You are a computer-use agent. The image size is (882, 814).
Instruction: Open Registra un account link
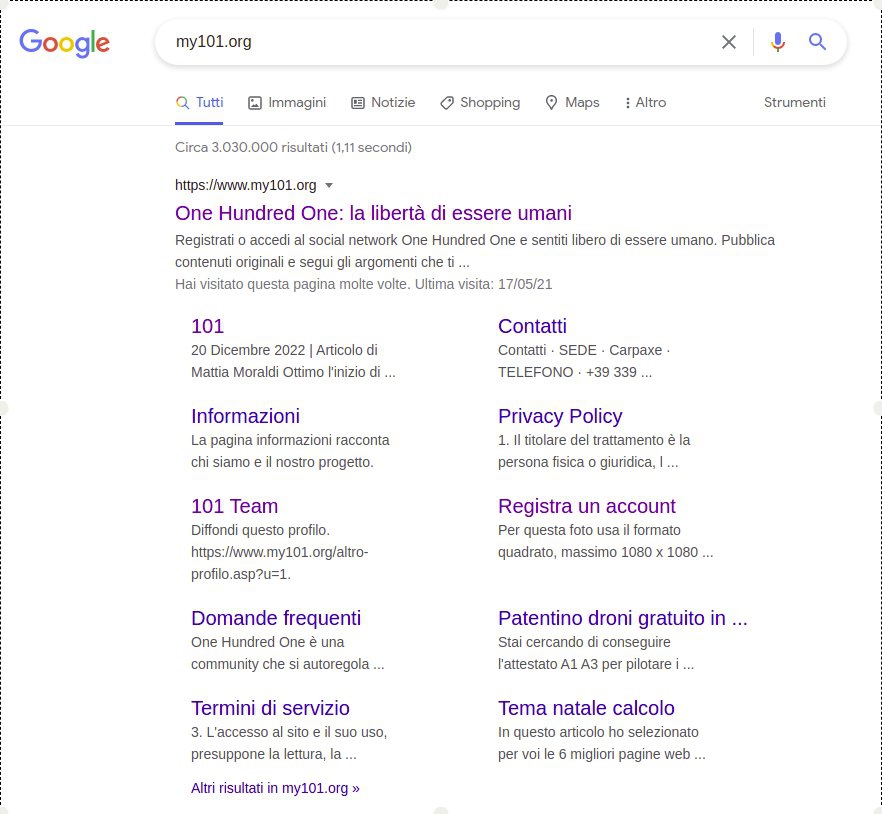click(586, 506)
